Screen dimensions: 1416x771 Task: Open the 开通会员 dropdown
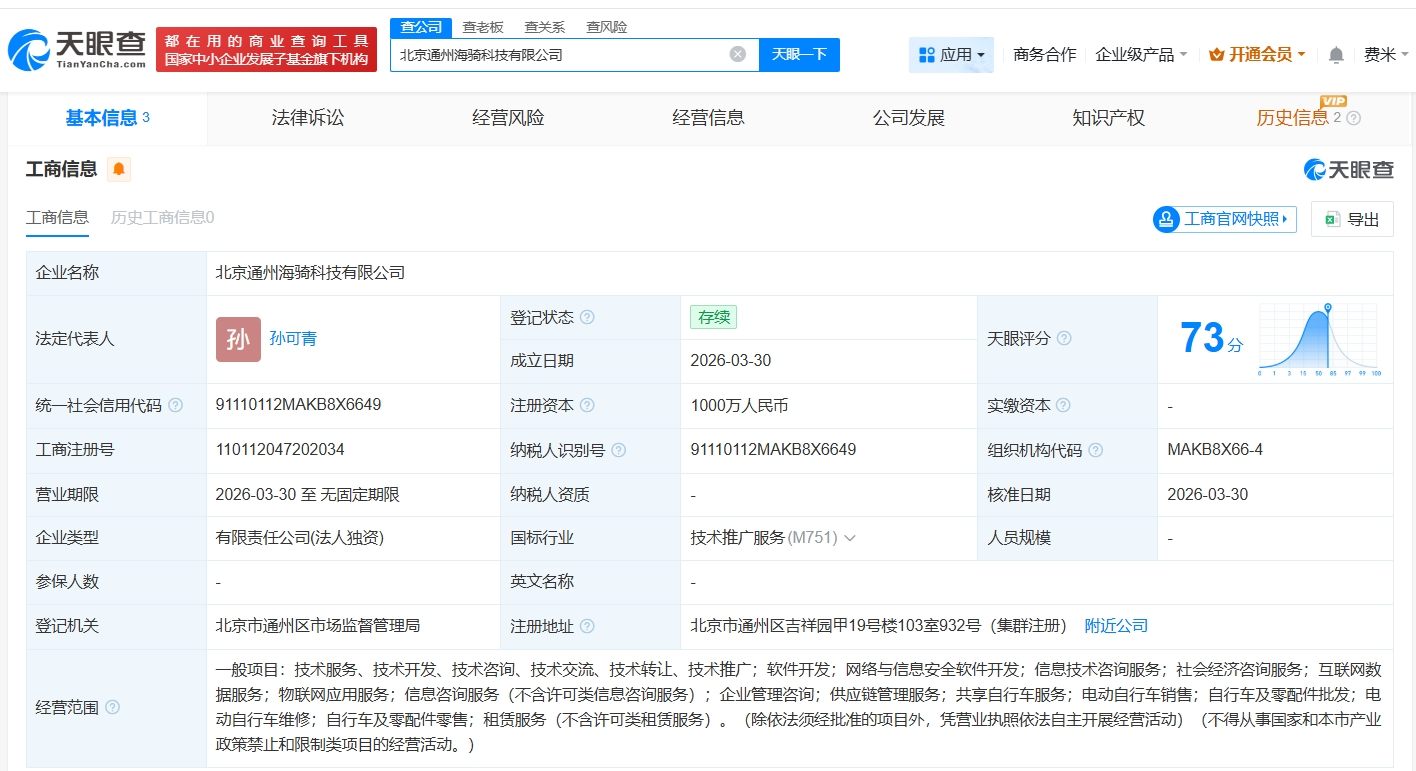coord(1257,55)
